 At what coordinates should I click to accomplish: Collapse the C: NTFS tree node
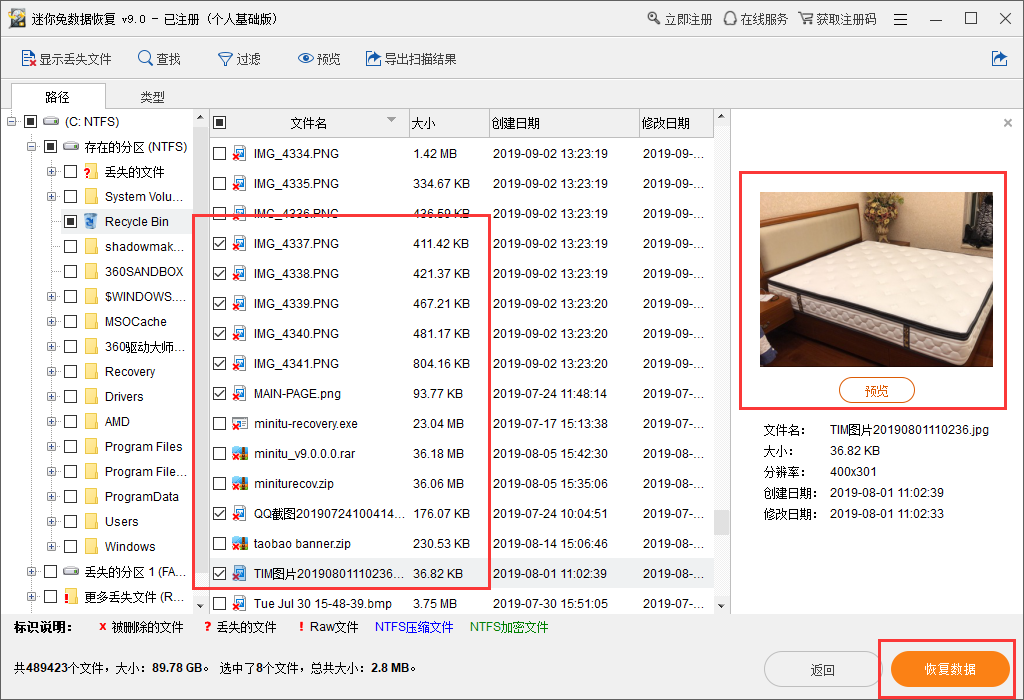click(x=11, y=121)
